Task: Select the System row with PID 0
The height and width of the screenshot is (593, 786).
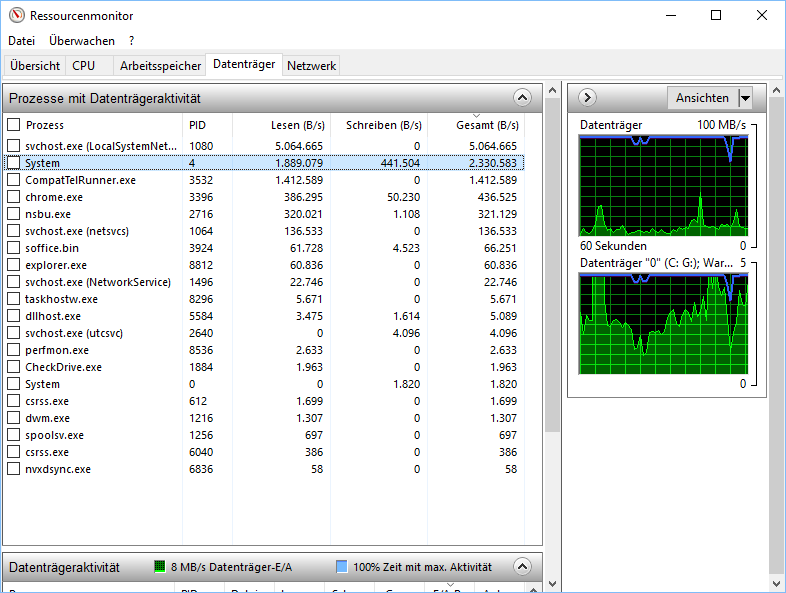Action: 264,384
